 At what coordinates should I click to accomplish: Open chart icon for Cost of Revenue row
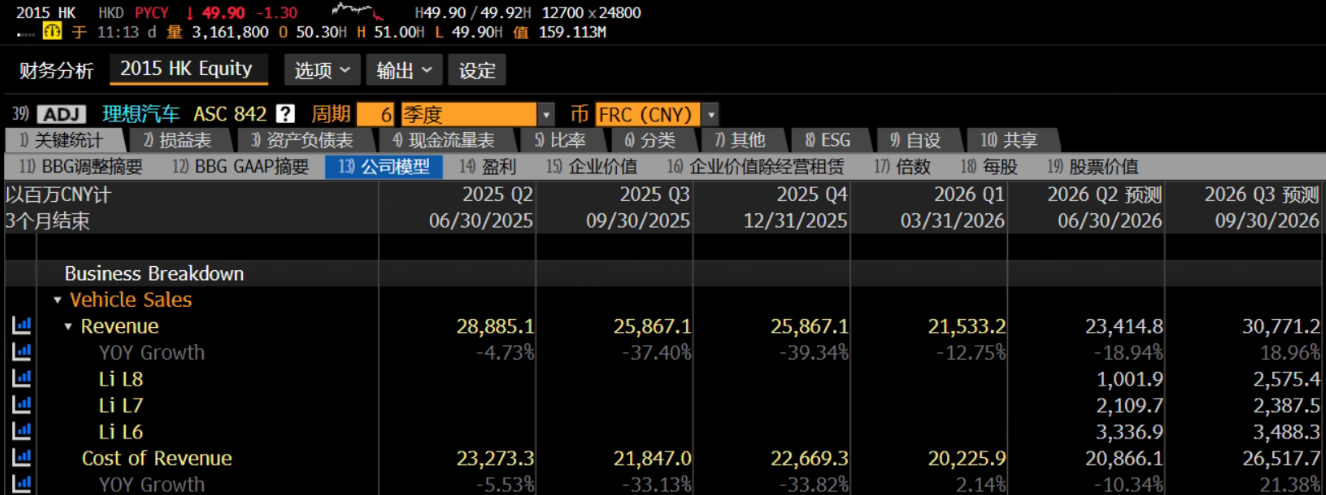coord(21,458)
